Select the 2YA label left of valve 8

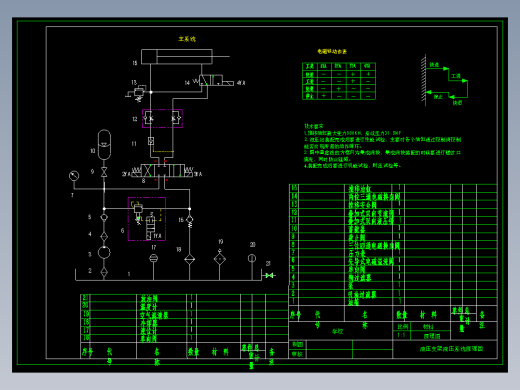[126, 174]
